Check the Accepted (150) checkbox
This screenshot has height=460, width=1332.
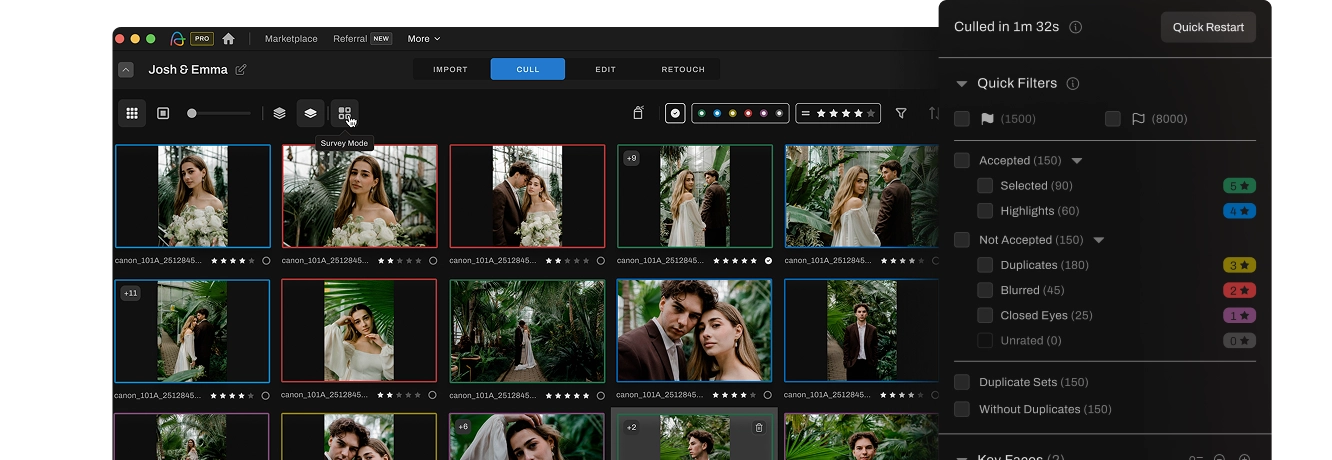(x=962, y=161)
